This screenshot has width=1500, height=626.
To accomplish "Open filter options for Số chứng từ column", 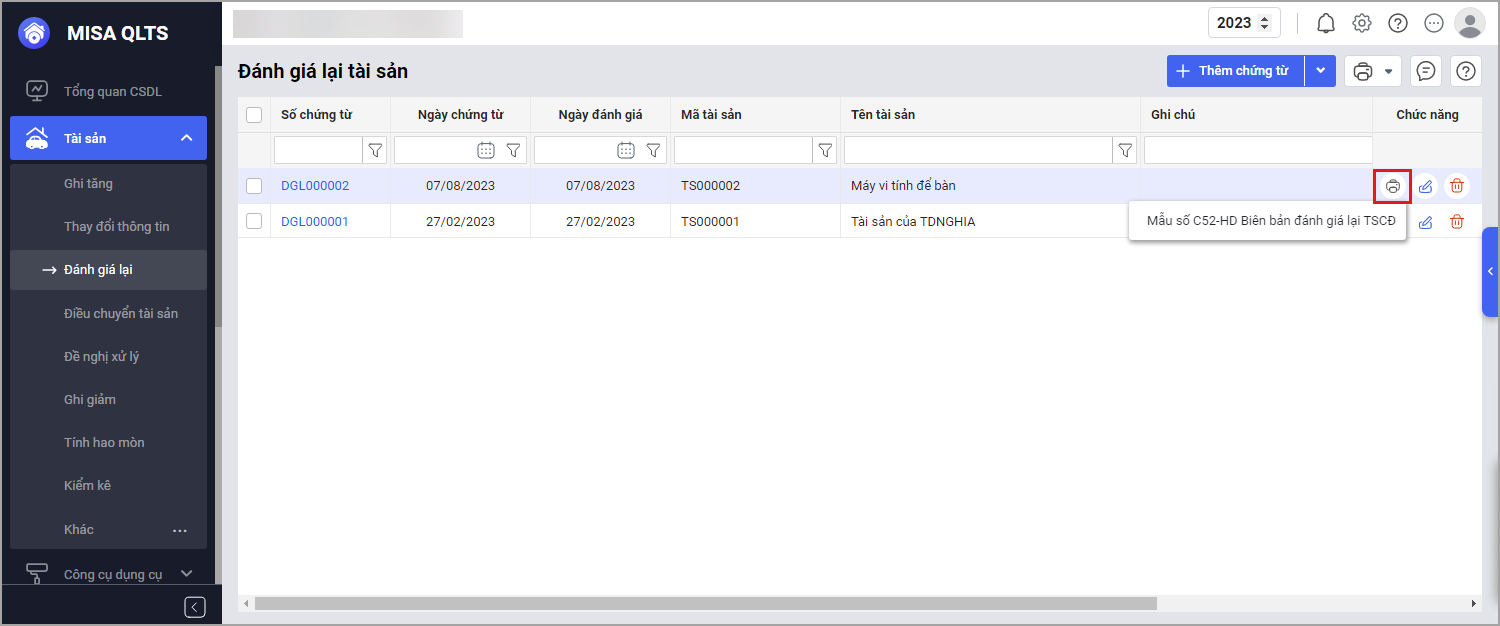I will (x=375, y=150).
